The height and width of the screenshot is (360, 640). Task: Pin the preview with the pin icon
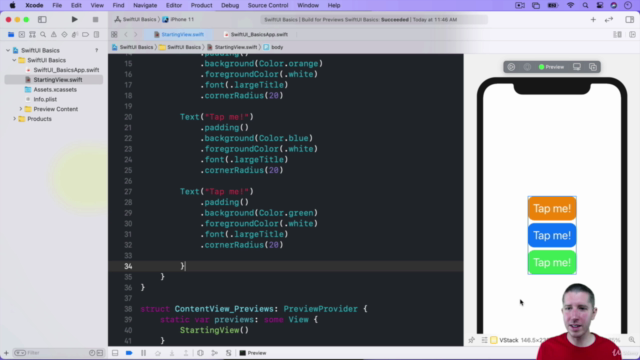pyautogui.click(x=471, y=340)
